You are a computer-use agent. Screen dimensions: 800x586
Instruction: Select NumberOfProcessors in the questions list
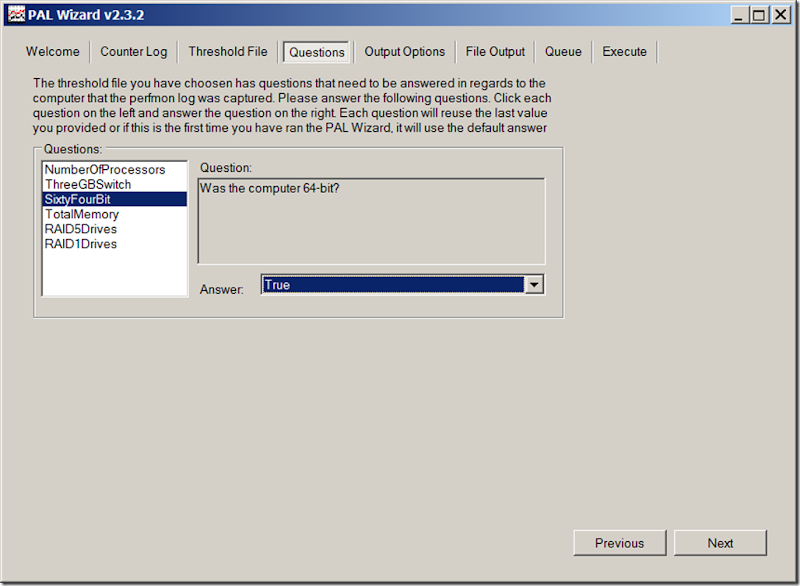[115, 169]
